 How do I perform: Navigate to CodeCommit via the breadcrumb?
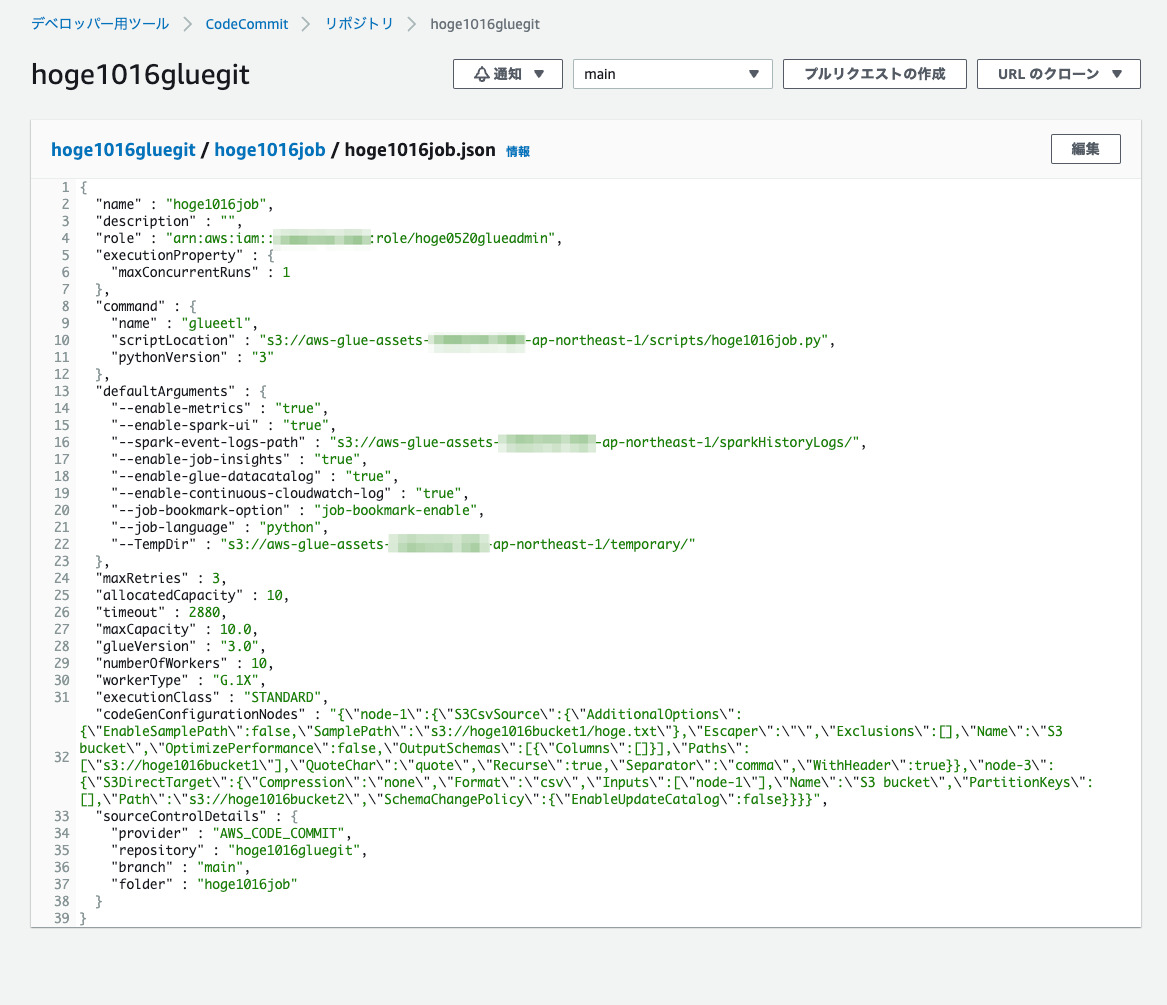click(x=246, y=23)
